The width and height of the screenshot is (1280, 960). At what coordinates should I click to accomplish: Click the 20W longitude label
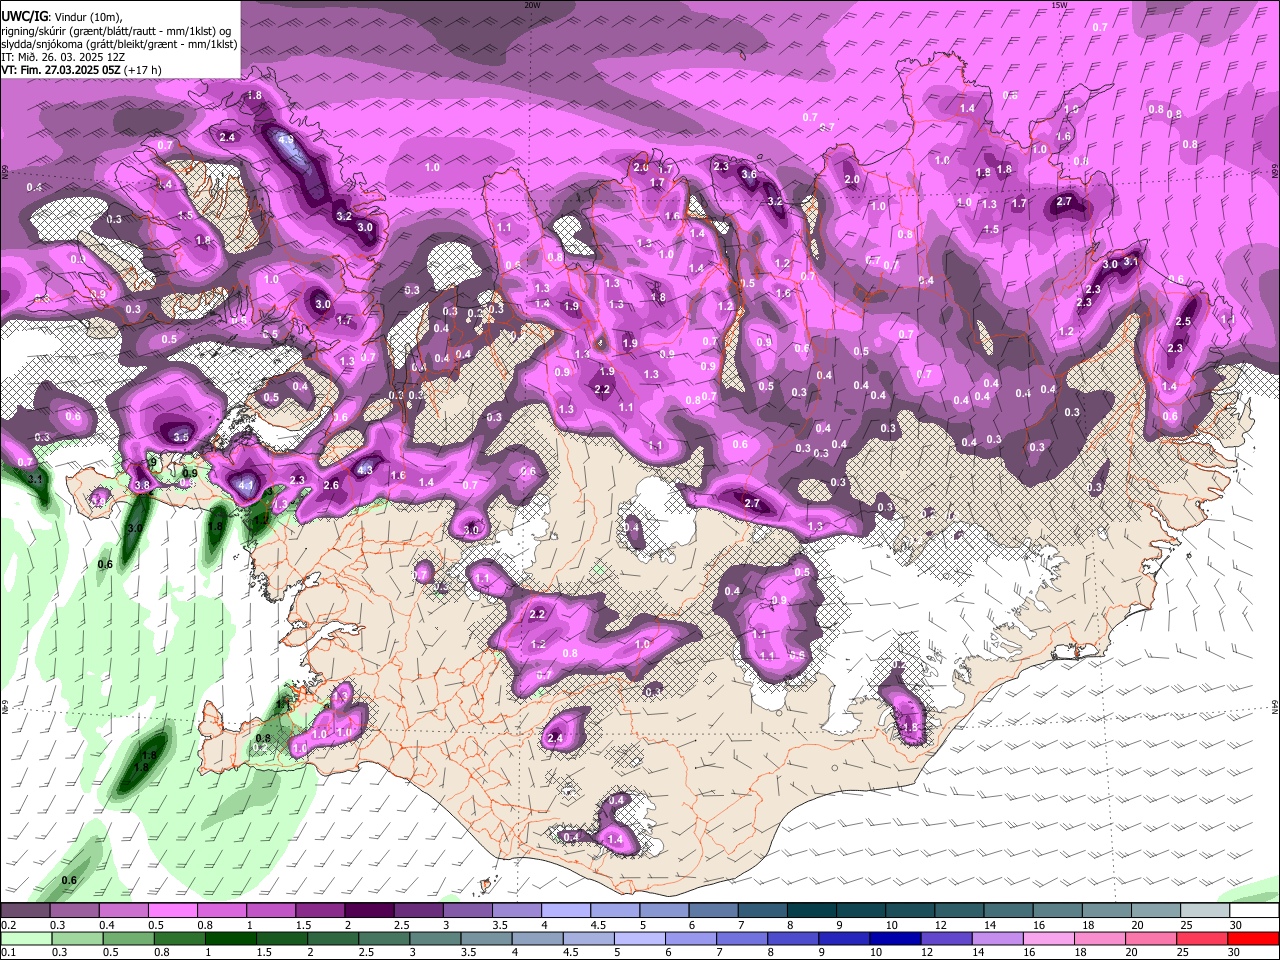pos(532,5)
